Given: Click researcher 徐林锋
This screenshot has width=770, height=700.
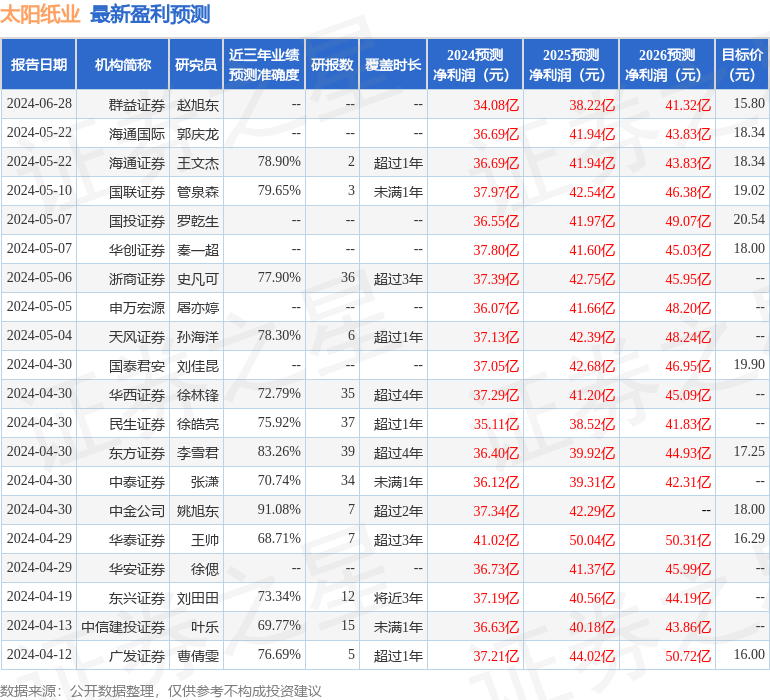Looking at the screenshot, I should tap(198, 395).
